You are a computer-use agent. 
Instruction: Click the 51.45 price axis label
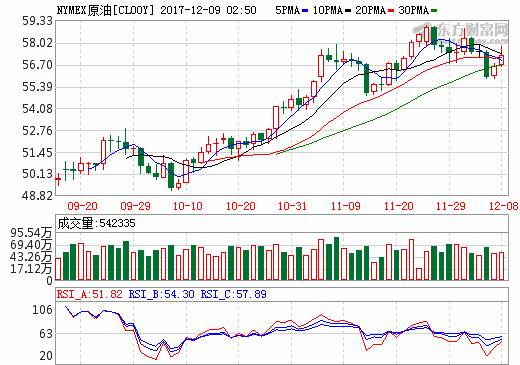click(x=37, y=153)
